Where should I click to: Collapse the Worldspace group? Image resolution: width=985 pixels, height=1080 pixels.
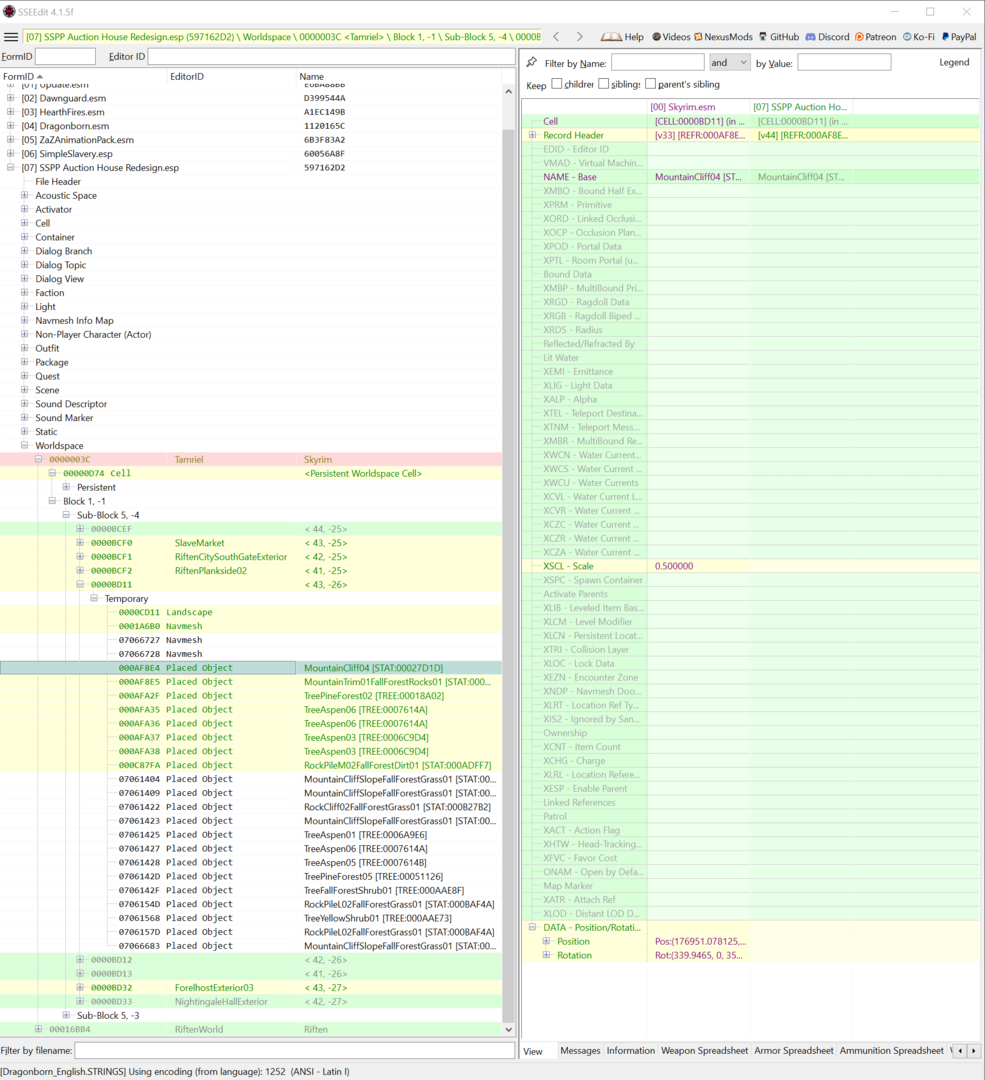point(24,446)
